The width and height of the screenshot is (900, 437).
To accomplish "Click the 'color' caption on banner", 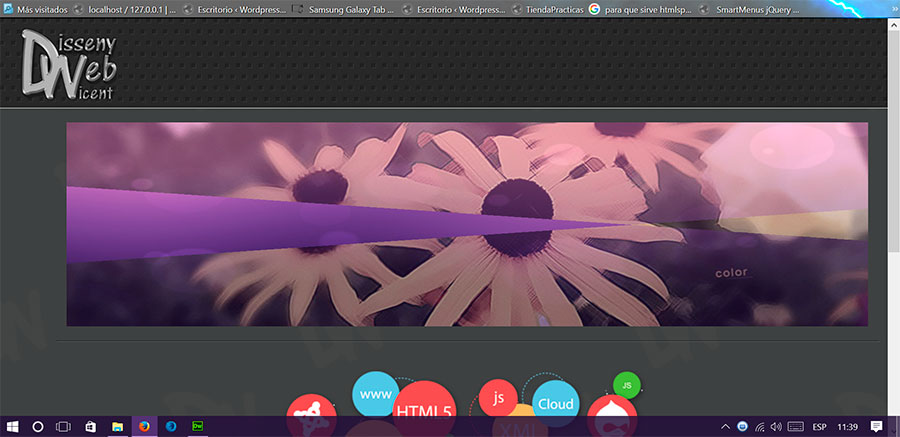I will pos(731,273).
